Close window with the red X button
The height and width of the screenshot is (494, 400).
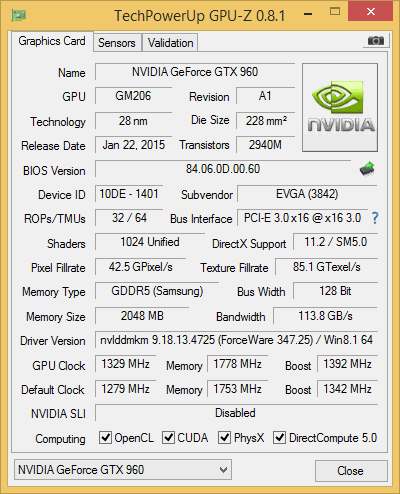[371, 12]
